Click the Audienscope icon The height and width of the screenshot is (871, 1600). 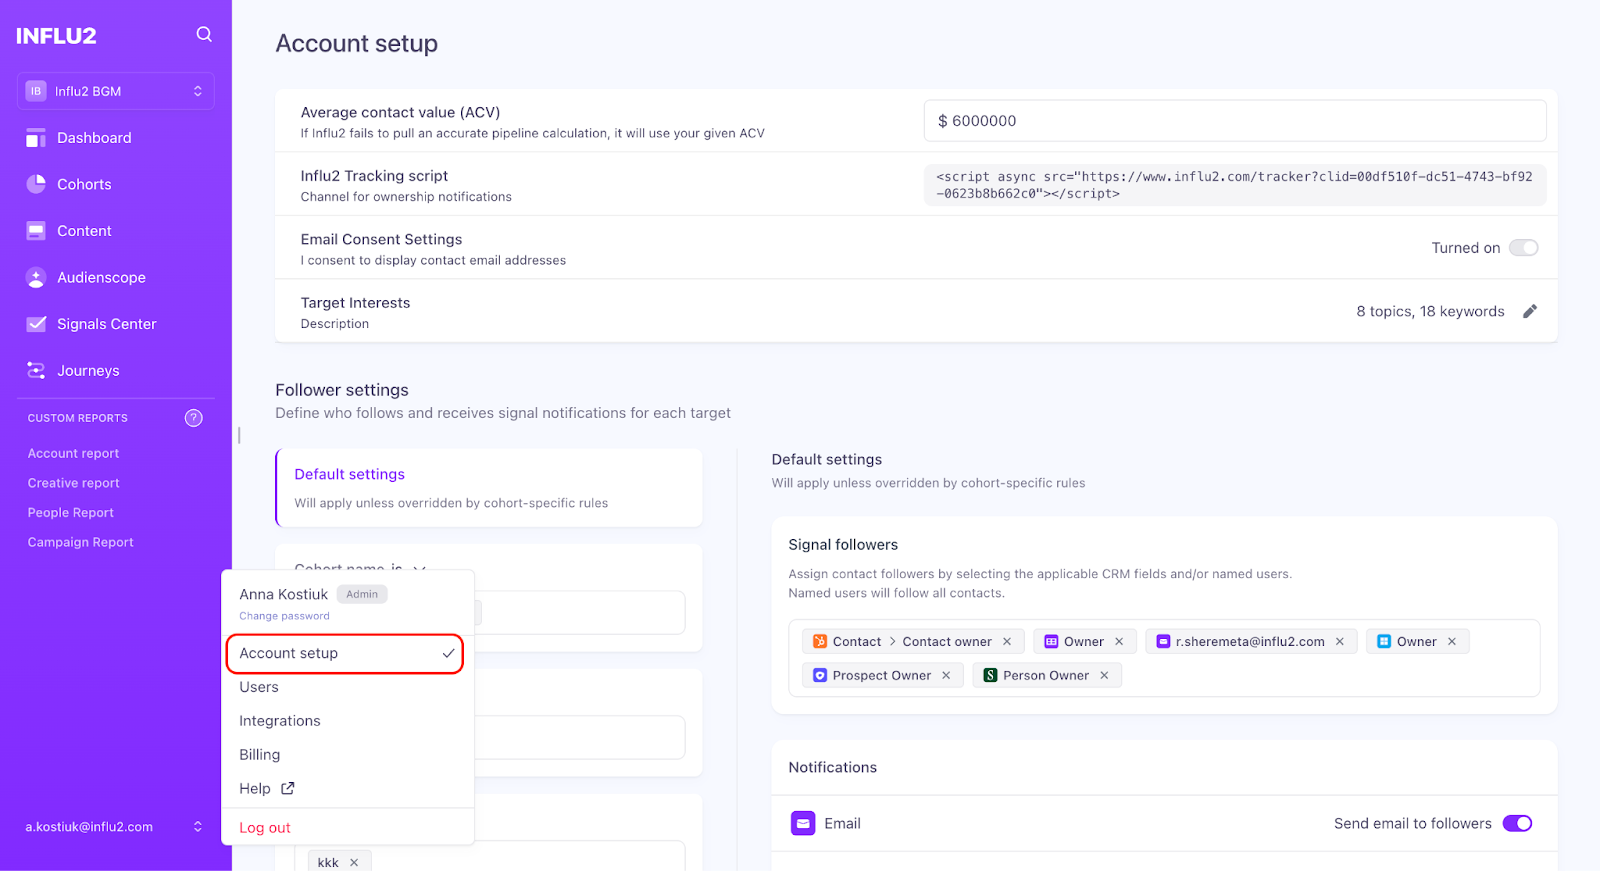(x=36, y=278)
